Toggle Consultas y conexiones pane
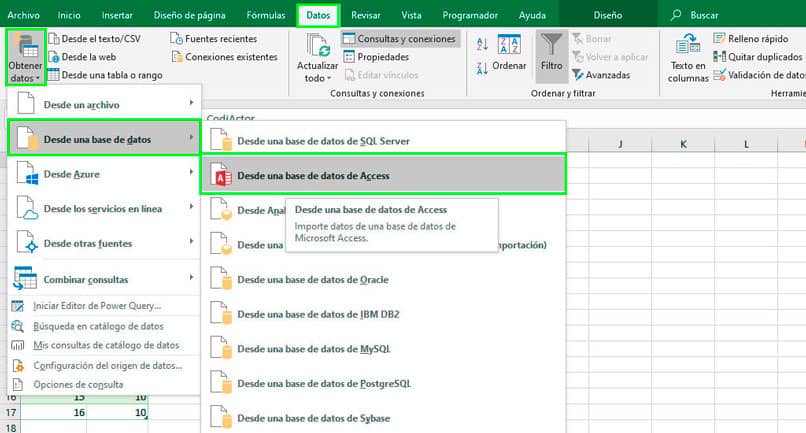The width and height of the screenshot is (806, 433). pyautogui.click(x=400, y=39)
